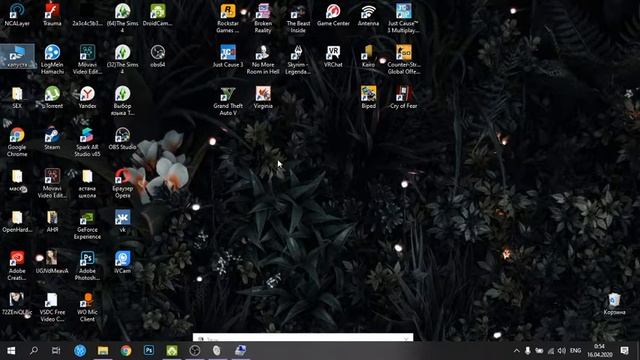Viewport: 640px width, 360px height.
Task: Switch the ENG input language
Action: click(x=576, y=351)
